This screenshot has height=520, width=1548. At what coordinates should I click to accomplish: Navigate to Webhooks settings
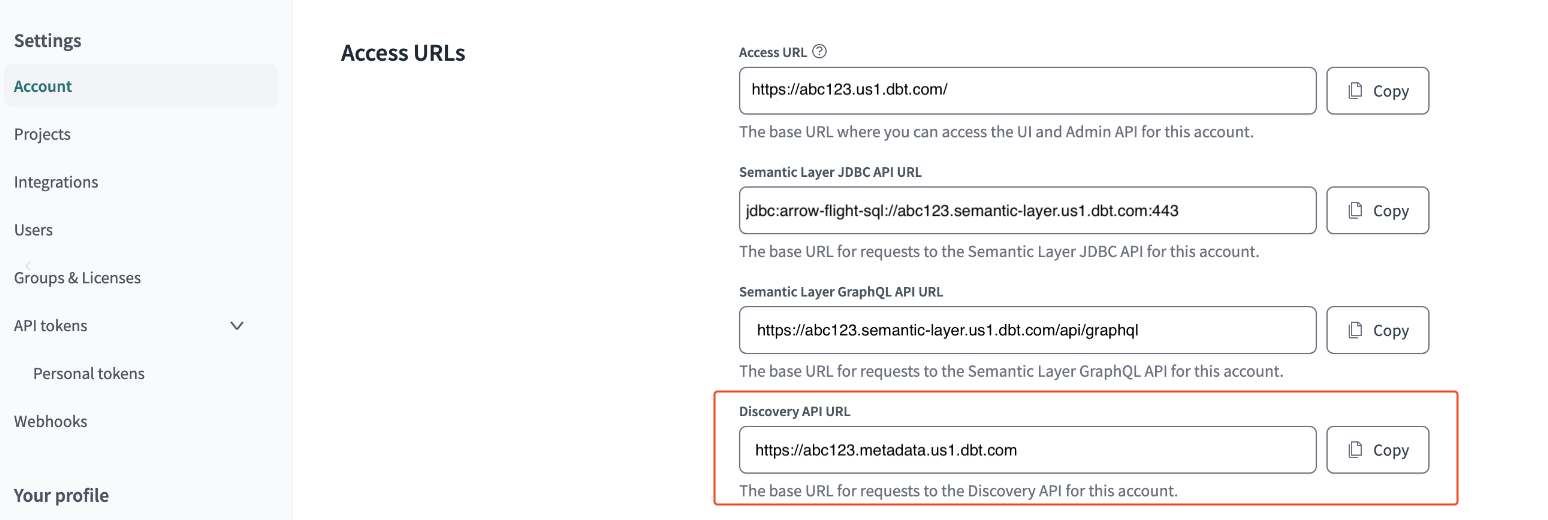tap(50, 422)
